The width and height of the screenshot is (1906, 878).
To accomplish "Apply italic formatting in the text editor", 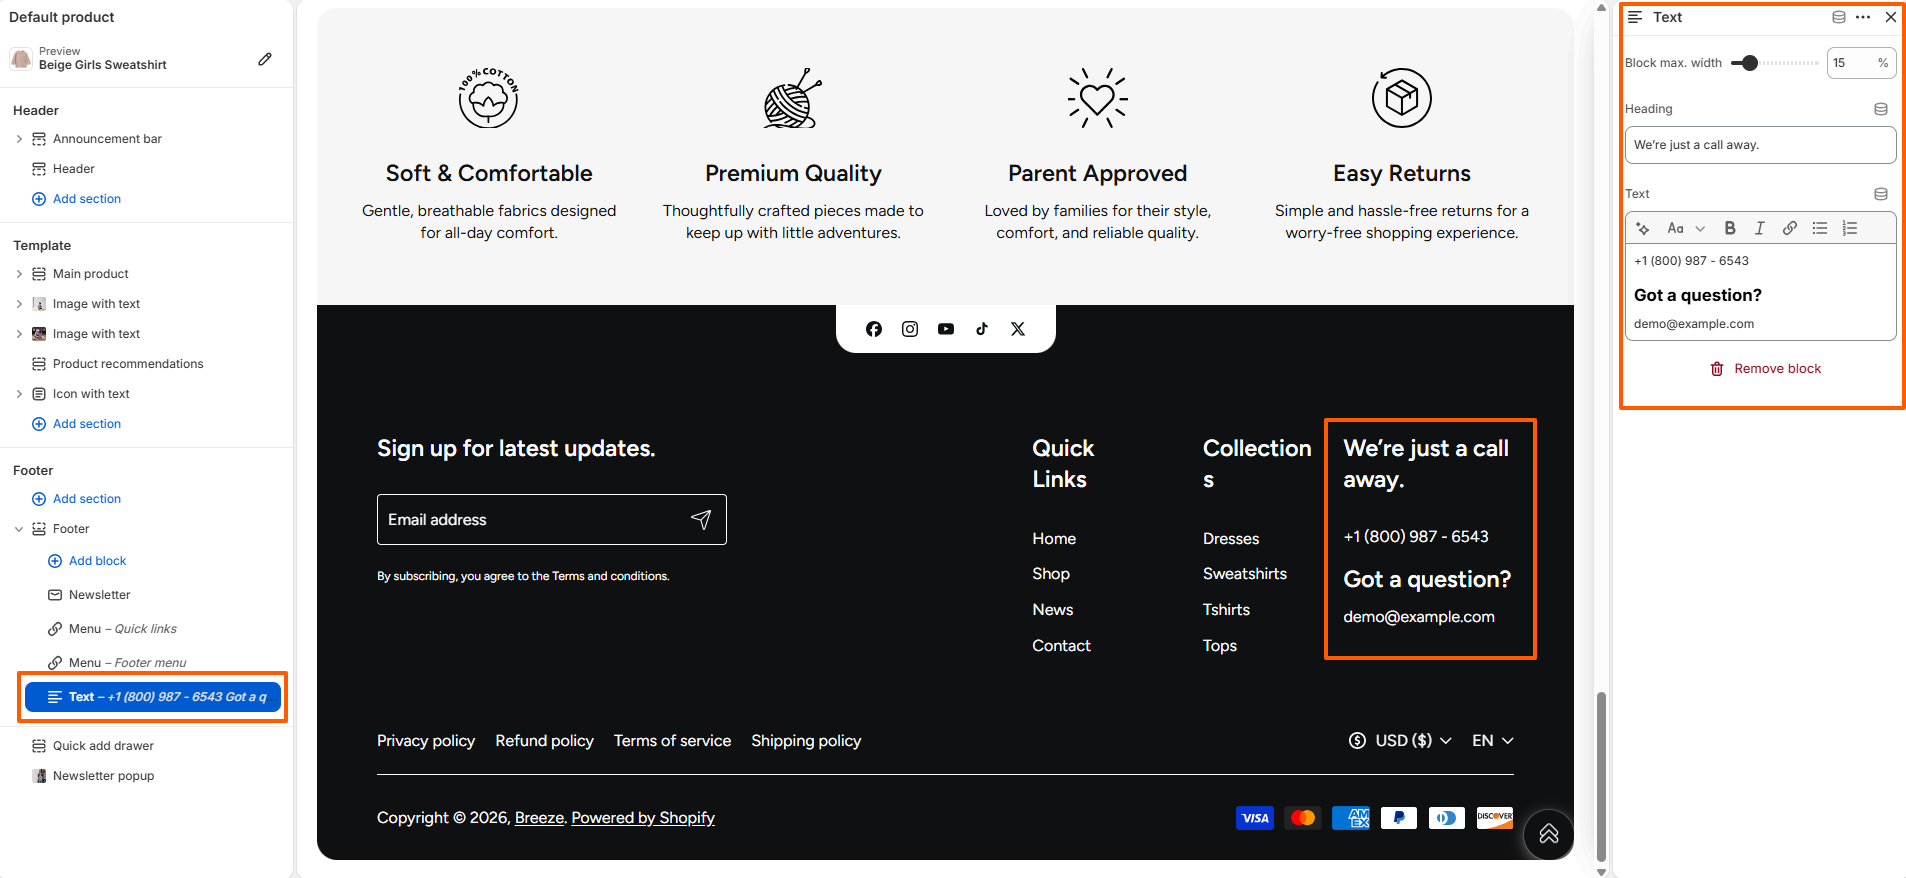I will click(x=1760, y=228).
